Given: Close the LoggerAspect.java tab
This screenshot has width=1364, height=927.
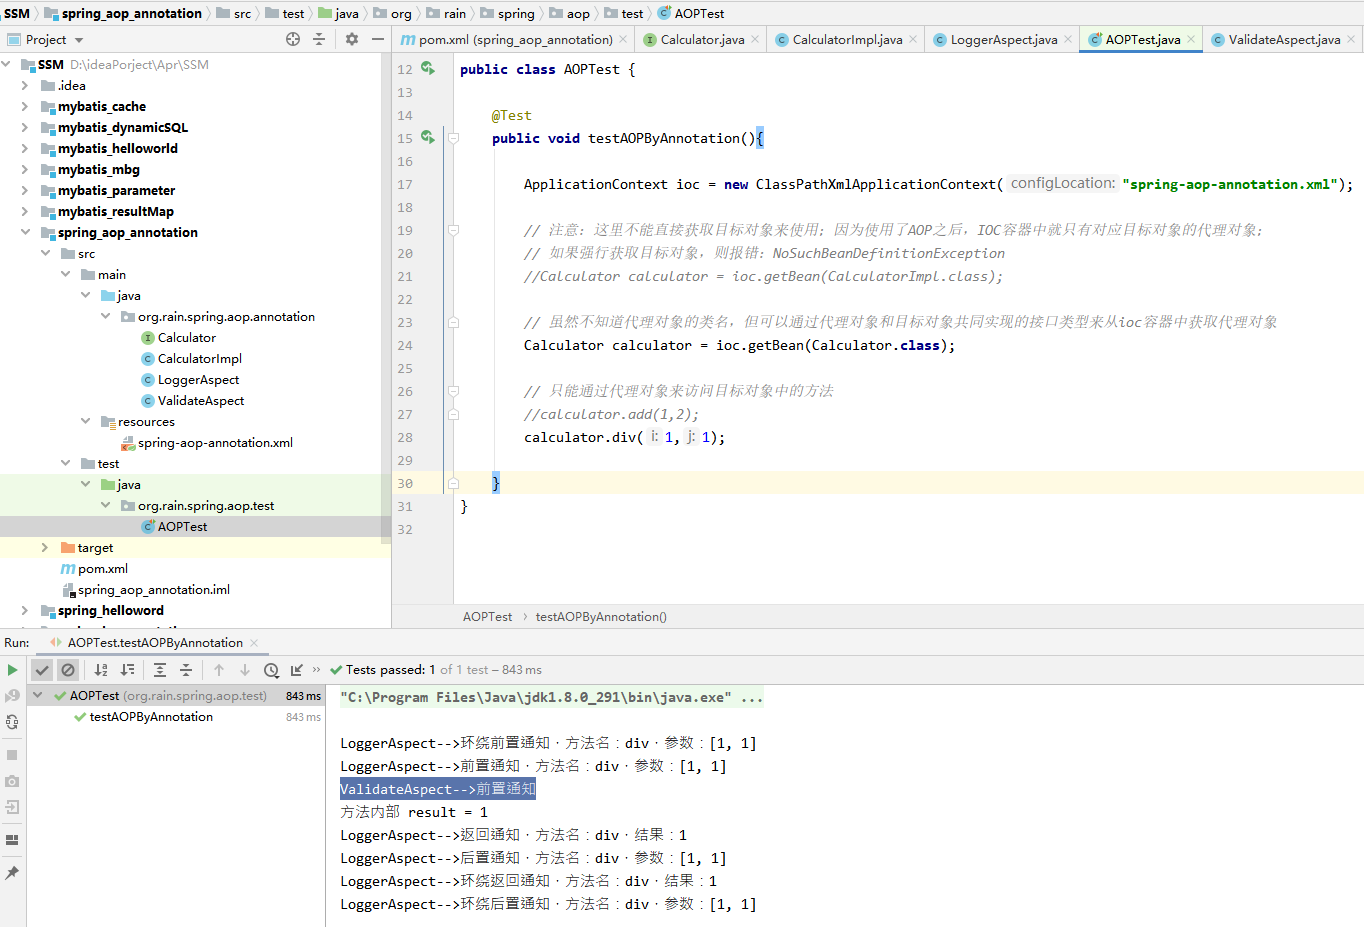Looking at the screenshot, I should (x=1068, y=40).
